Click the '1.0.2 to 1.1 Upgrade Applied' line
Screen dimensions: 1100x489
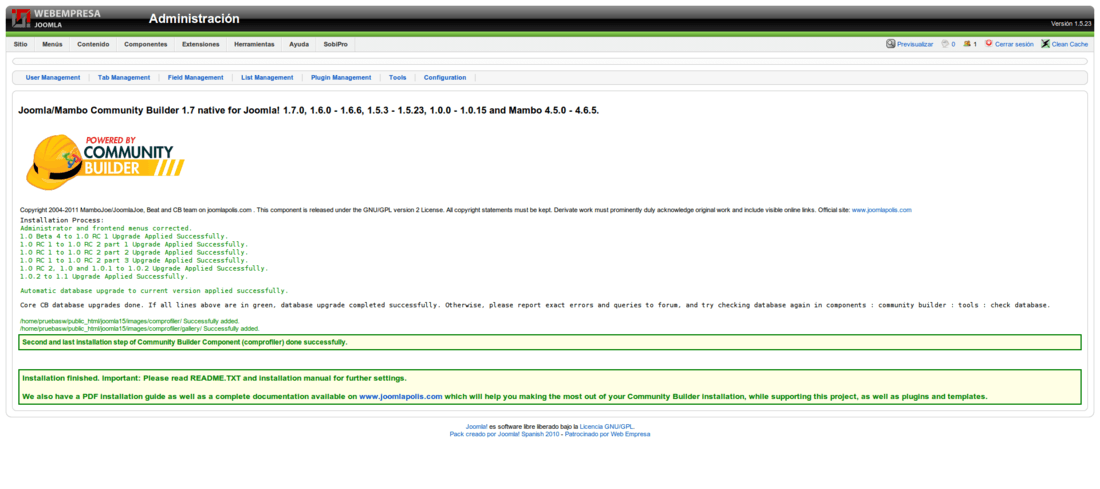(104, 276)
